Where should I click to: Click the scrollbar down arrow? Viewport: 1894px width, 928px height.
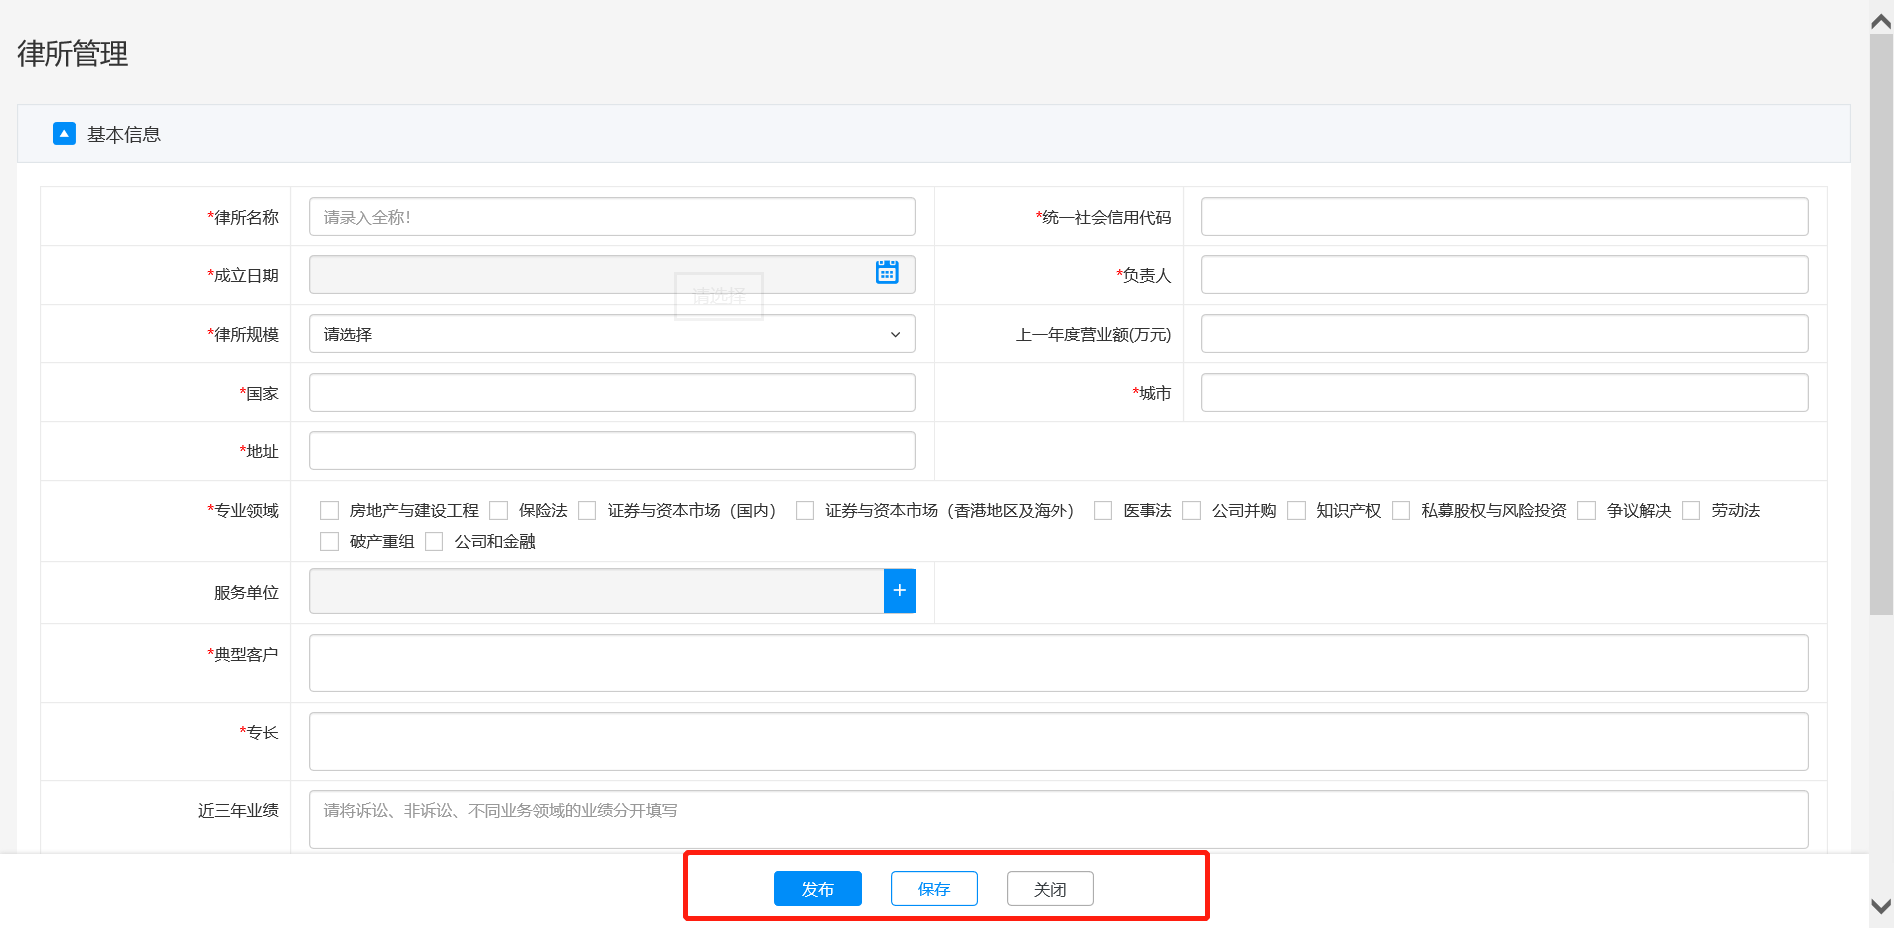pyautogui.click(x=1881, y=906)
